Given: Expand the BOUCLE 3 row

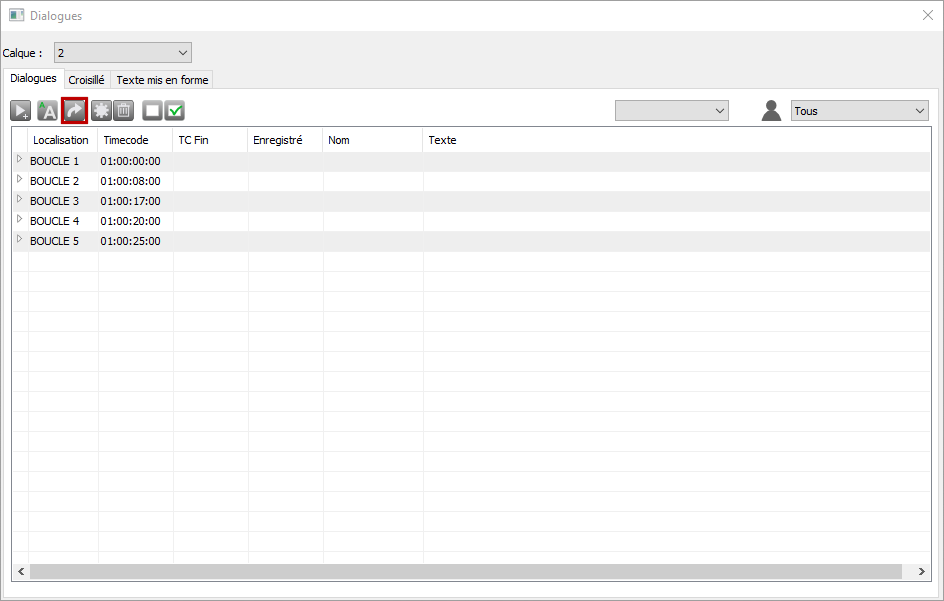Looking at the screenshot, I should coord(19,199).
